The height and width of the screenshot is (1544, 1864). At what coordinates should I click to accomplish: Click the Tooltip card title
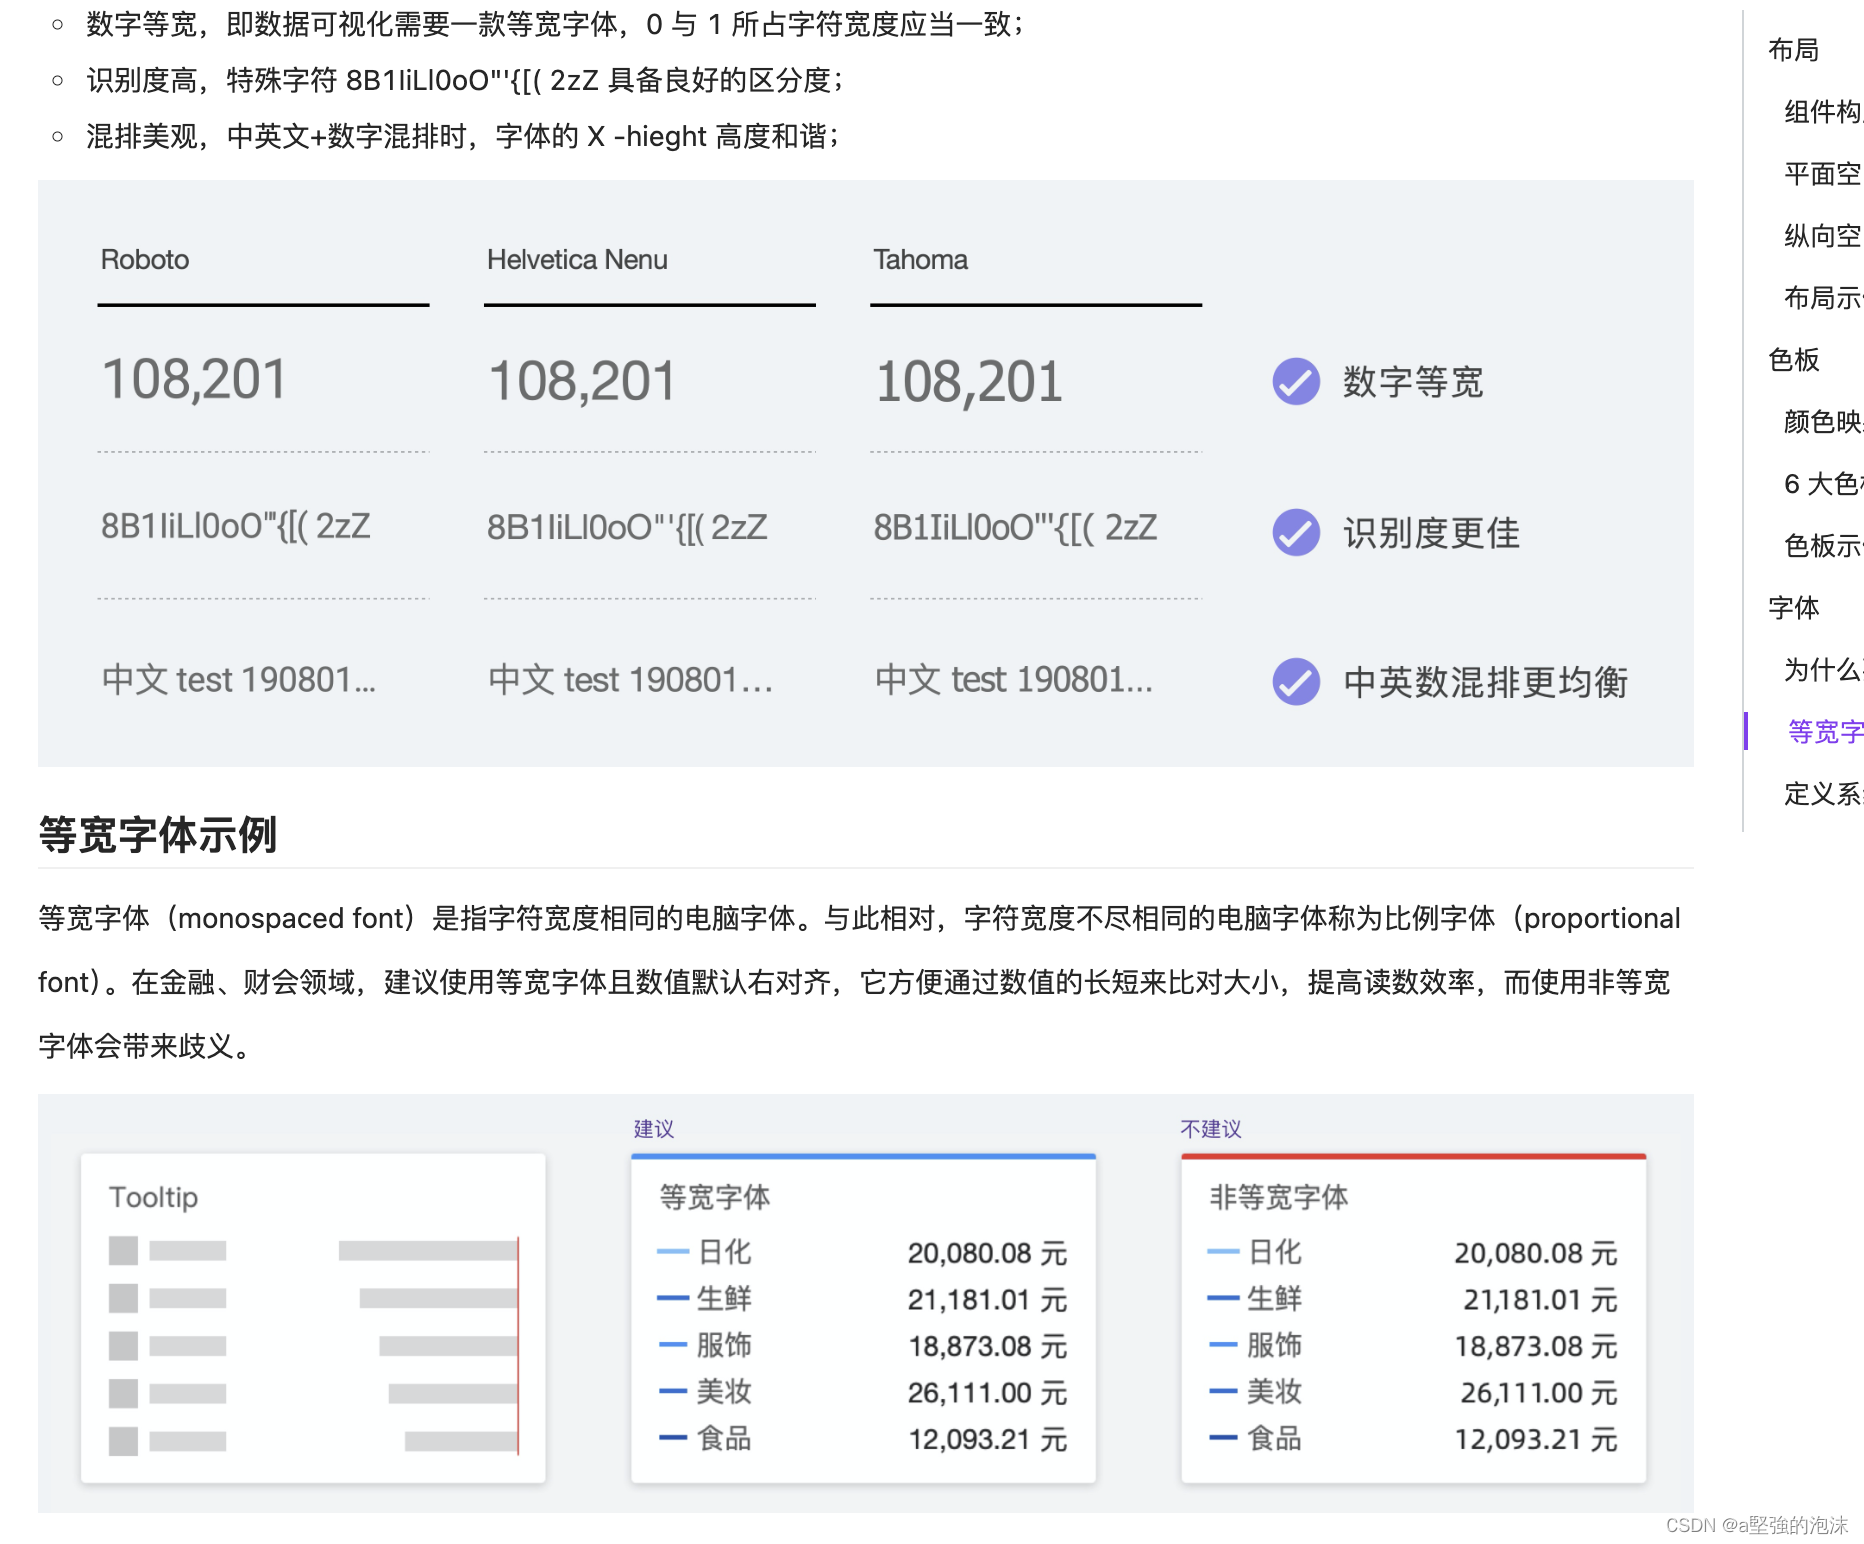153,1197
